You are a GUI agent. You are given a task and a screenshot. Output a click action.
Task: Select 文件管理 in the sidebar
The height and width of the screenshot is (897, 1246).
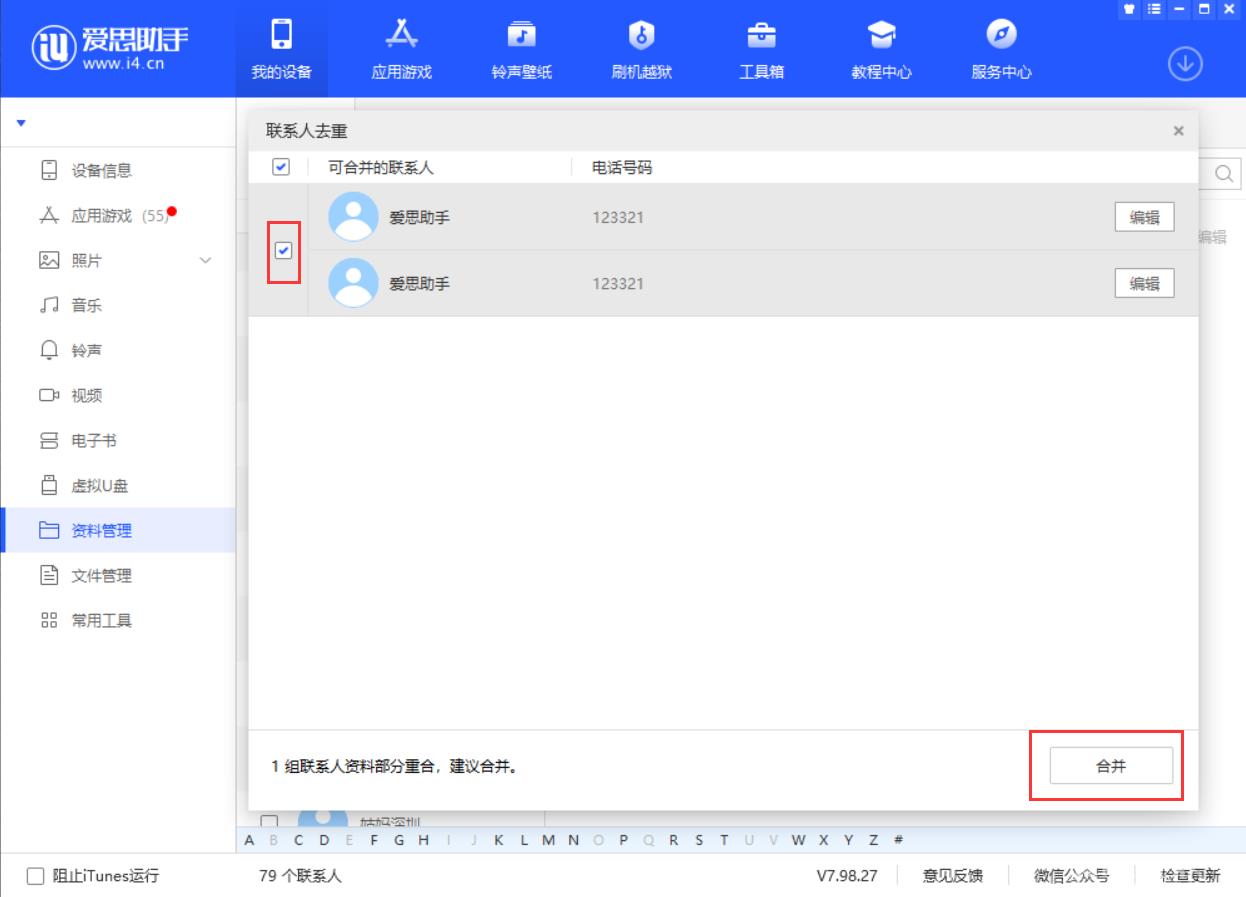(101, 576)
